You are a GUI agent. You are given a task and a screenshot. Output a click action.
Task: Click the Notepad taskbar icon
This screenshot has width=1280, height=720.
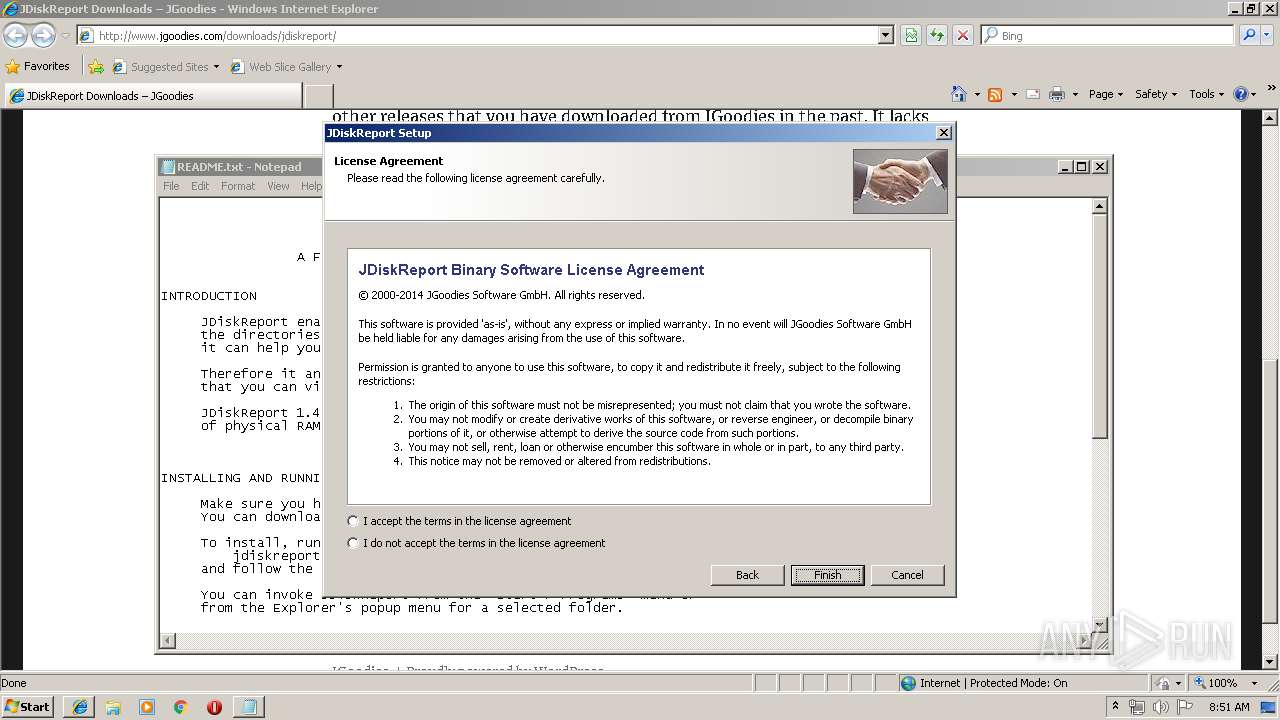pos(248,707)
